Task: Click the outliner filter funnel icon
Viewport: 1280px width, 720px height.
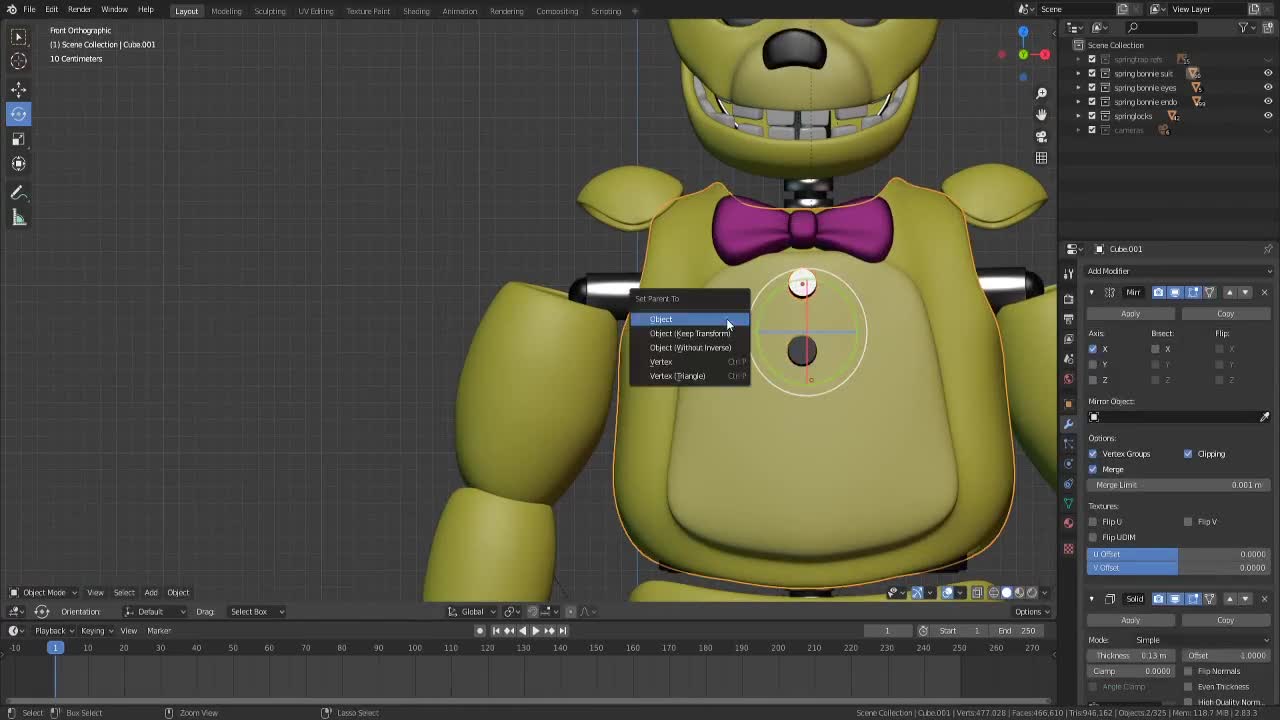Action: [1243, 27]
